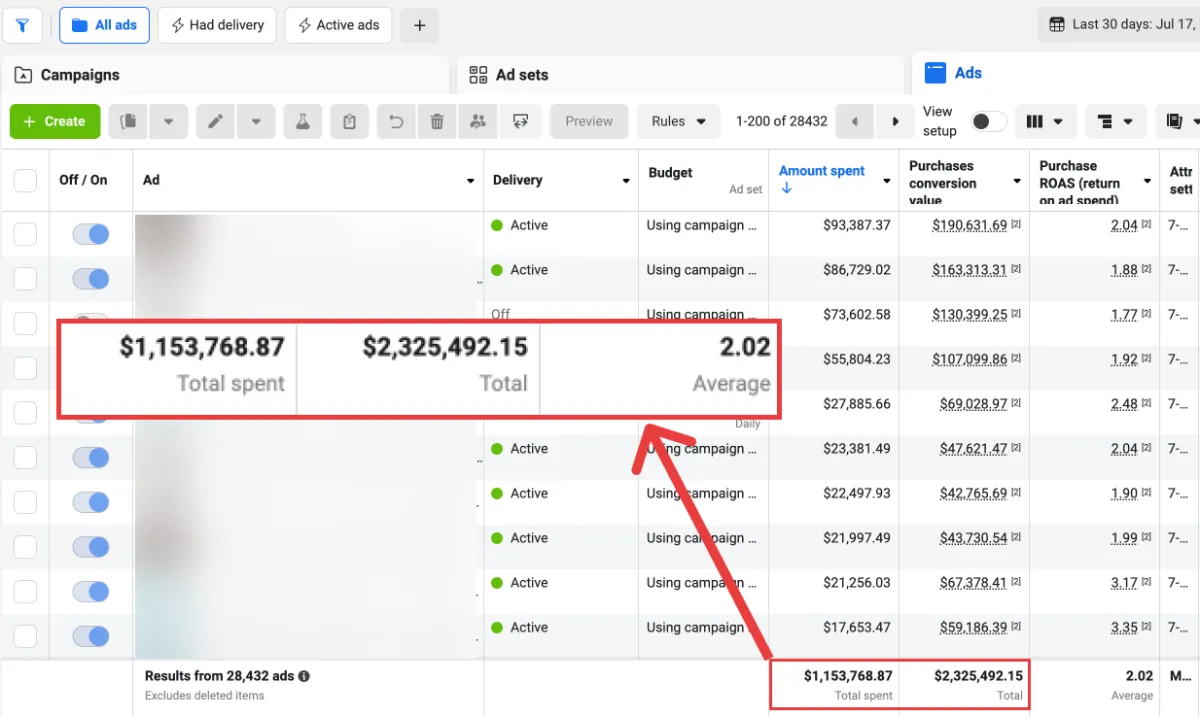Open the A/B test flask icon

pos(301,122)
